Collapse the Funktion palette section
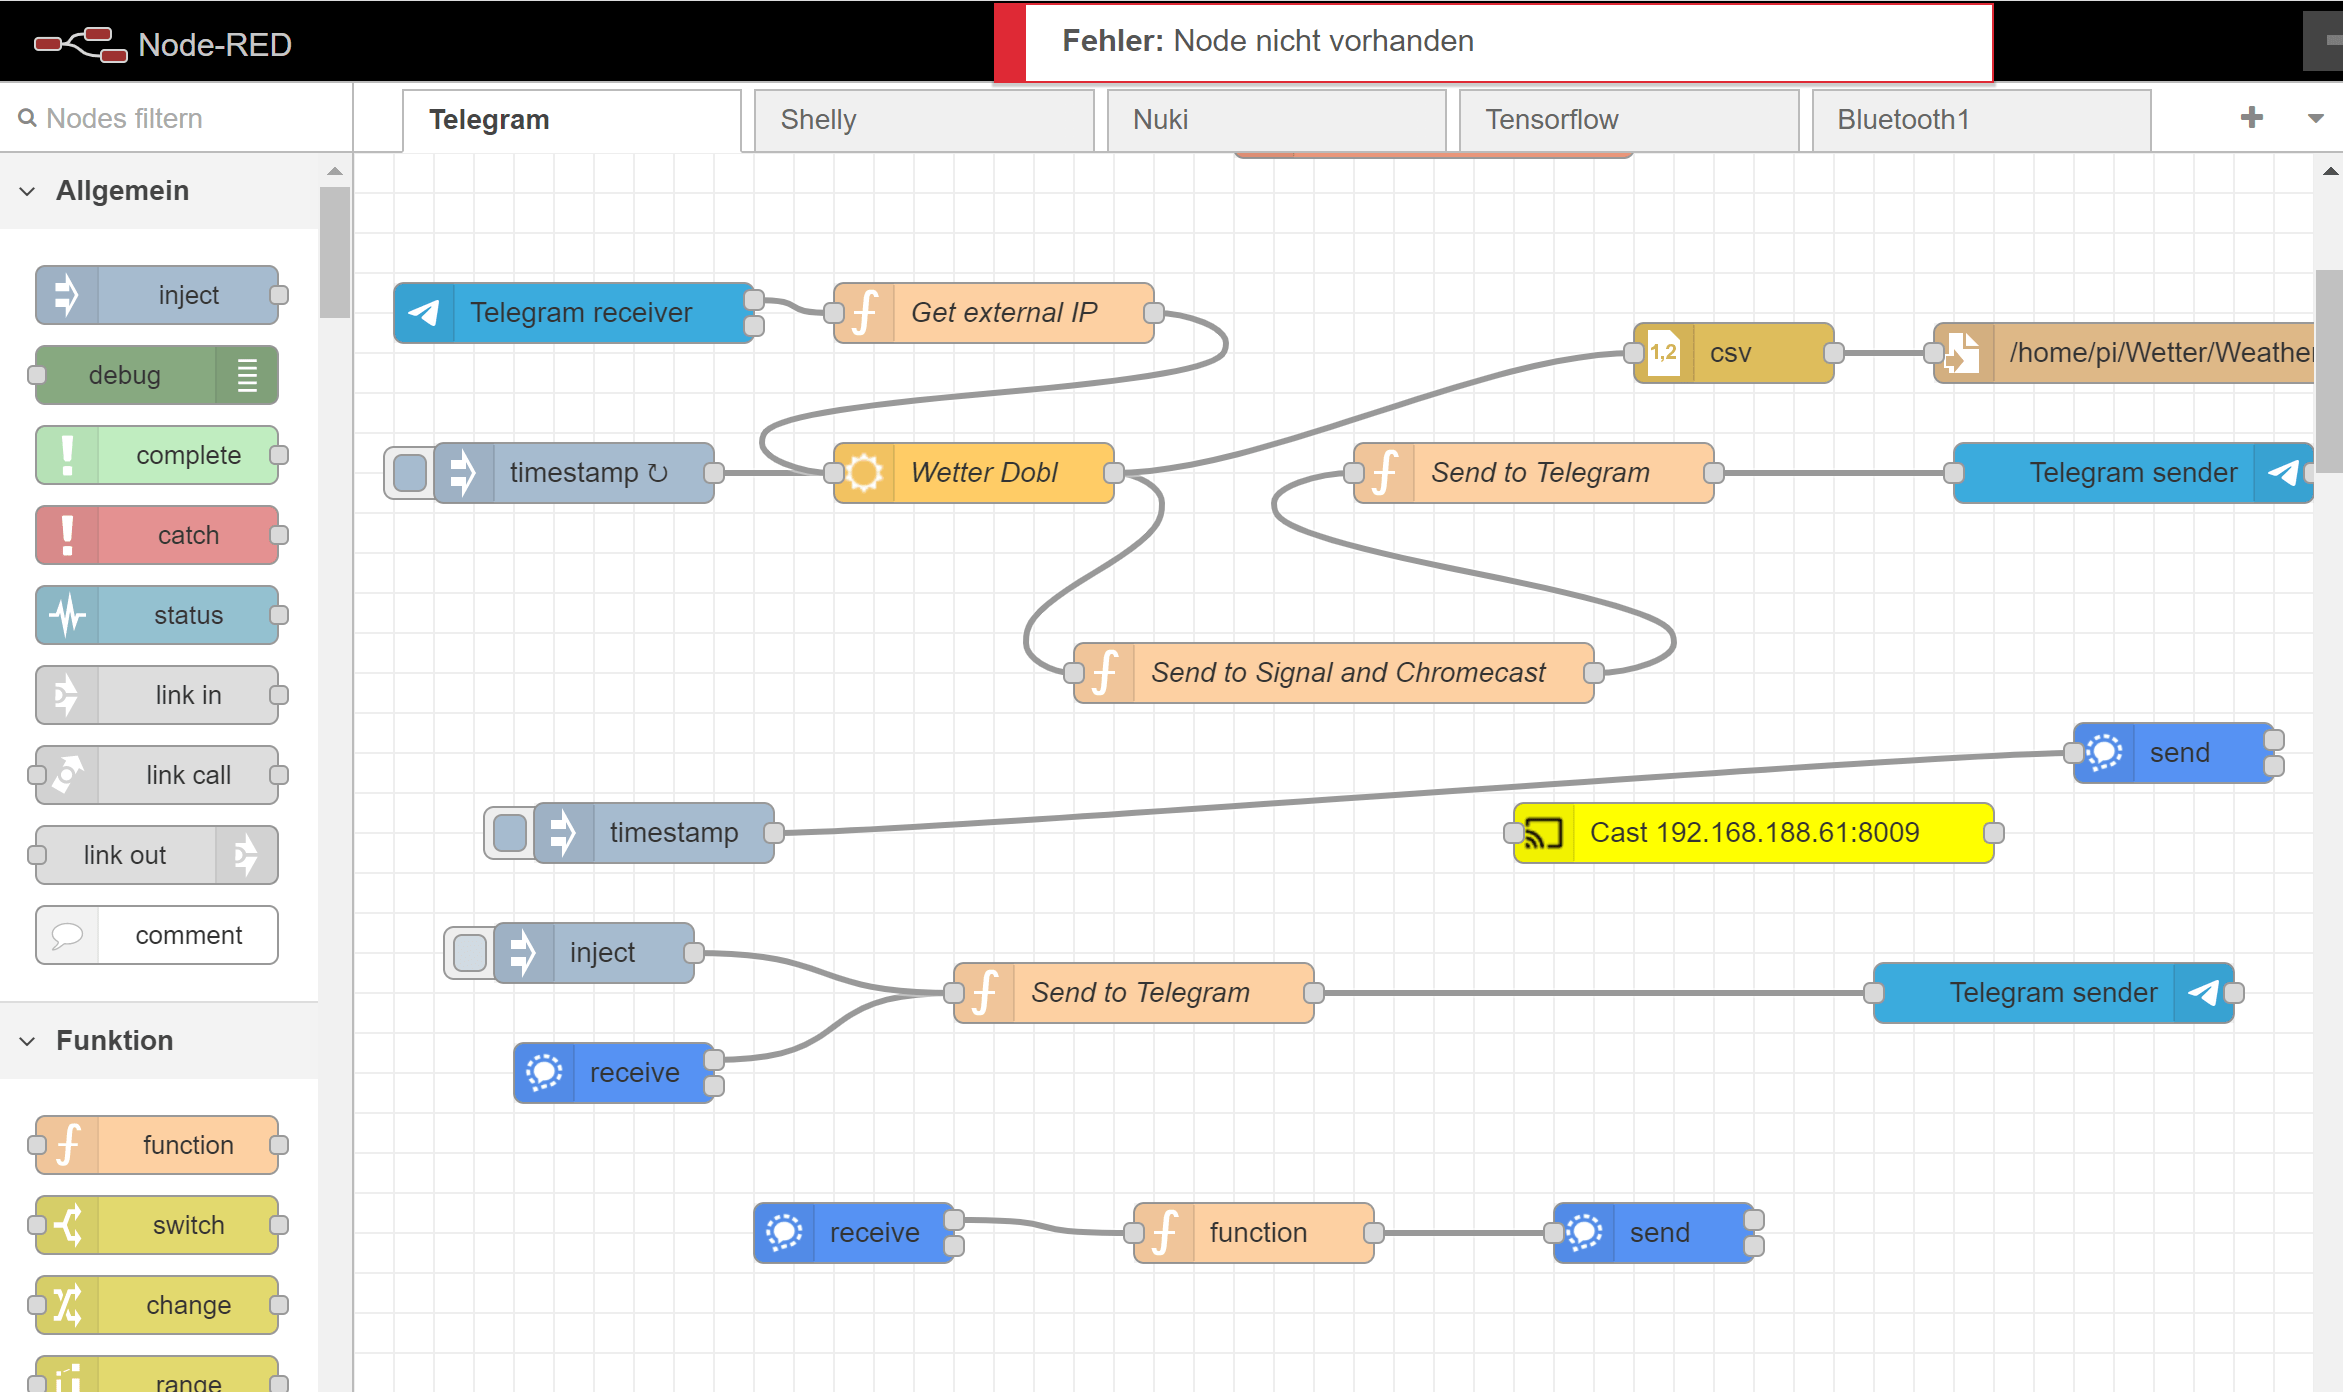Viewport: 2343px width, 1392px height. pyautogui.click(x=27, y=1040)
